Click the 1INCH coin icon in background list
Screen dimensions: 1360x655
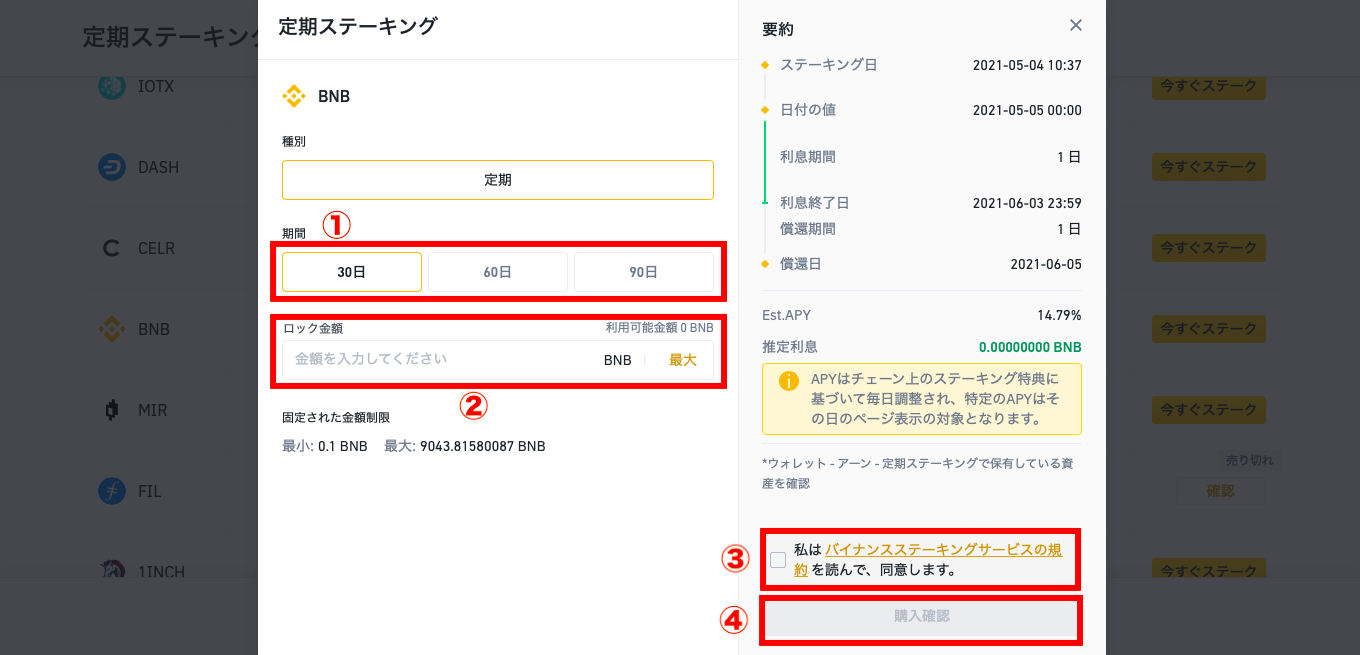[112, 570]
